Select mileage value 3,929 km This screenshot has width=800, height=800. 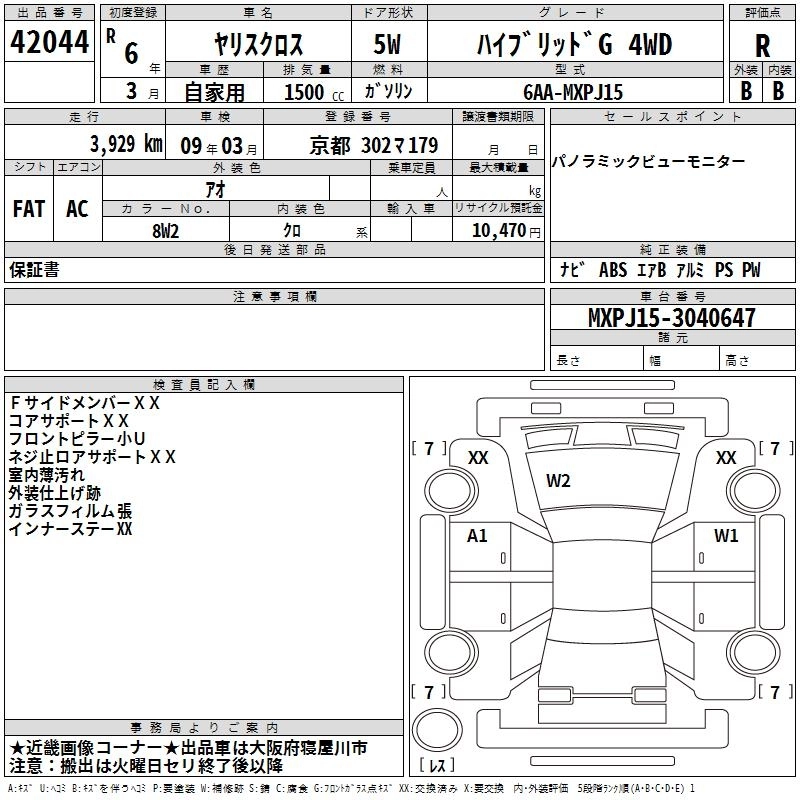click(126, 144)
